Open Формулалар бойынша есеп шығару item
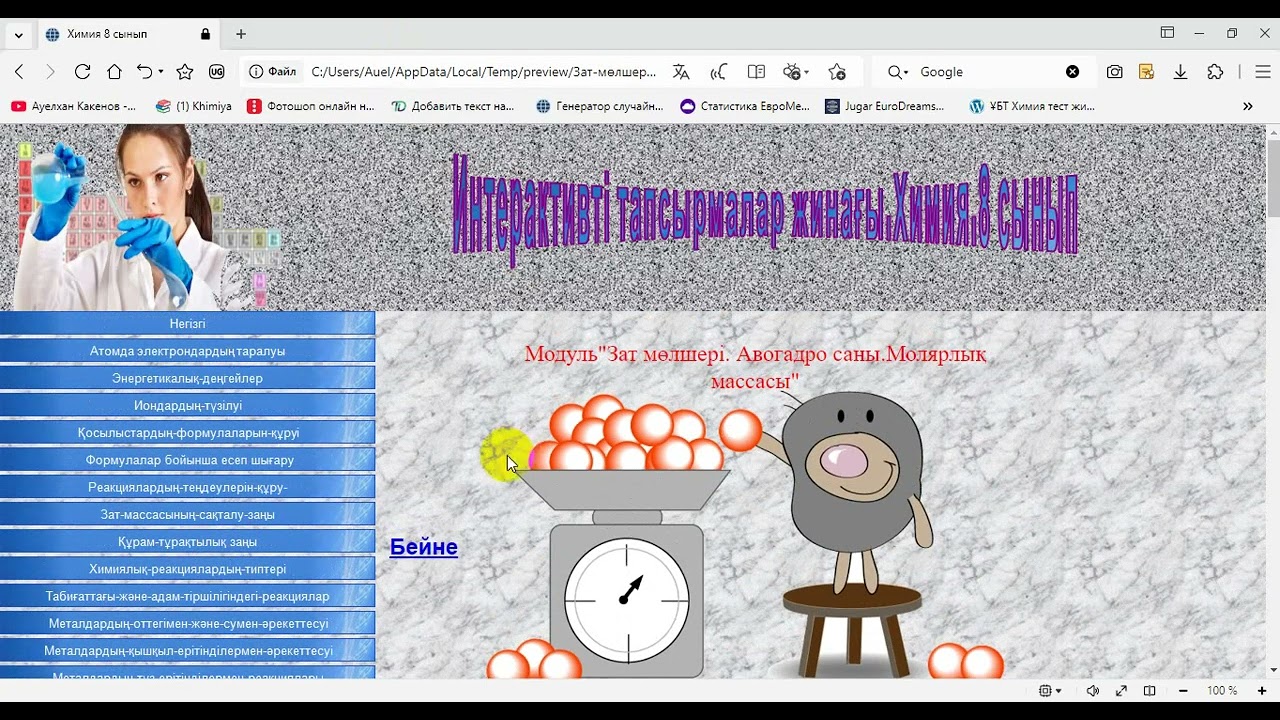1280x720 pixels. coord(187,459)
